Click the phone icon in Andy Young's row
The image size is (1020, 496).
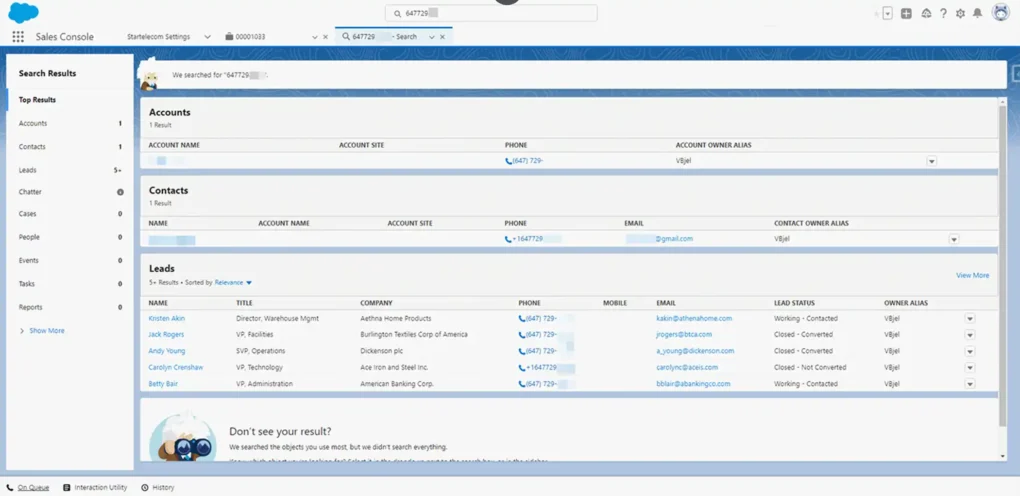[522, 351]
